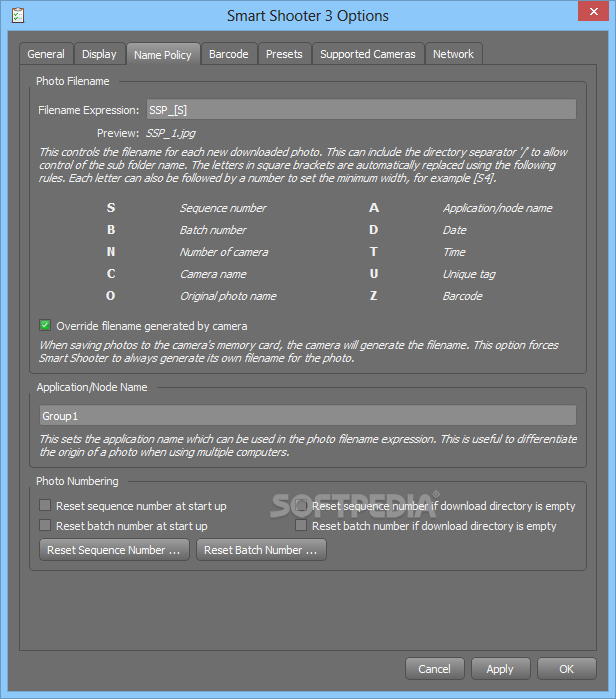The width and height of the screenshot is (616, 699).
Task: Click the 'Date' rule description
Action: tap(455, 230)
